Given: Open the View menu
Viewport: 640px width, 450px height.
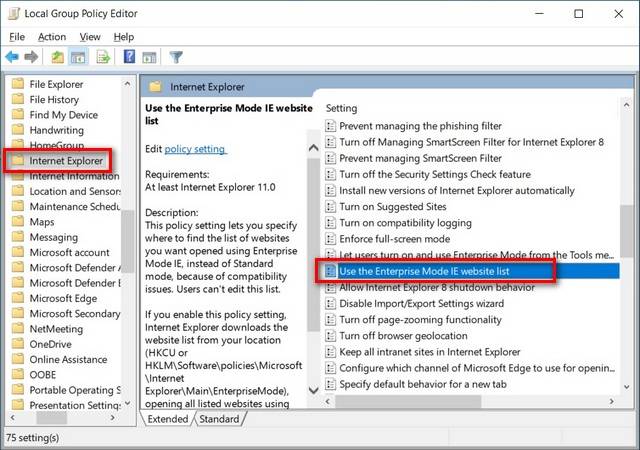Looking at the screenshot, I should point(91,37).
